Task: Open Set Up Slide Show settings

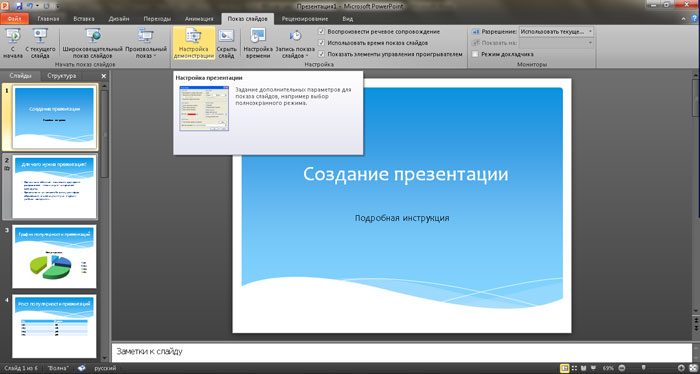Action: [194, 43]
